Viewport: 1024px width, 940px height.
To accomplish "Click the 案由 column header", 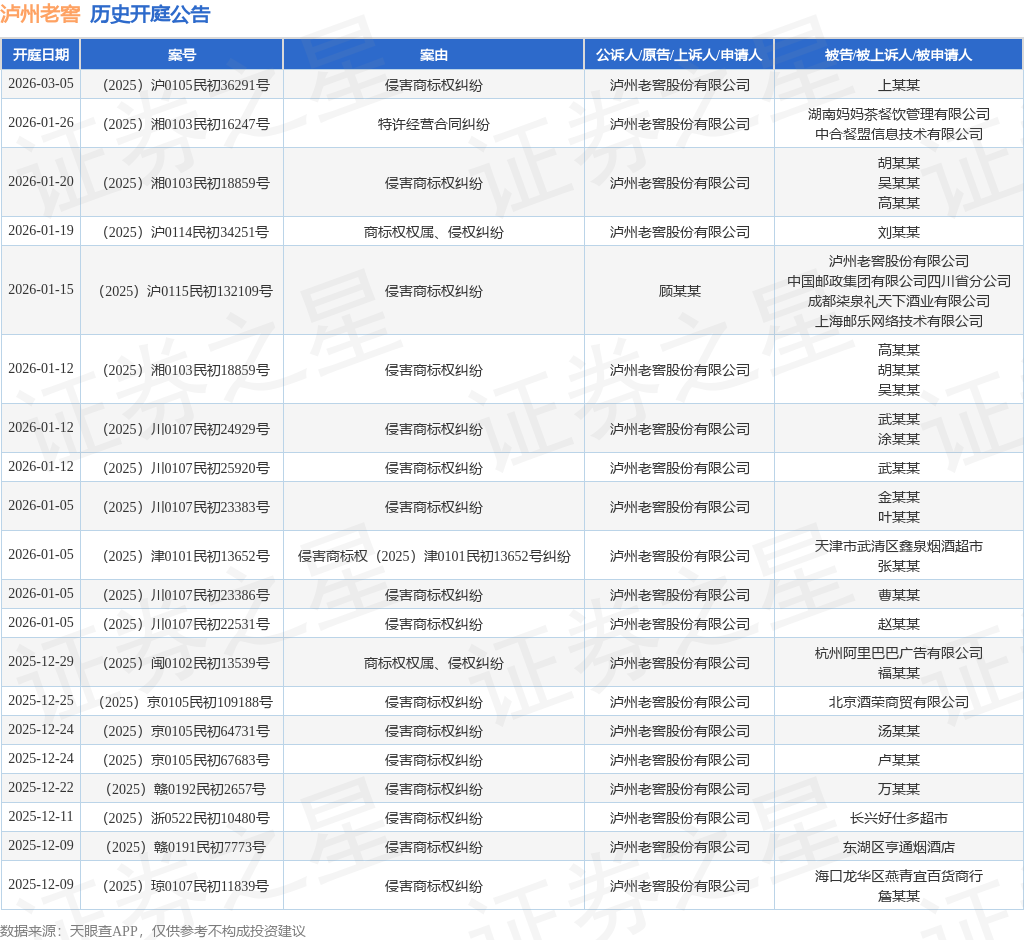I will (434, 55).
